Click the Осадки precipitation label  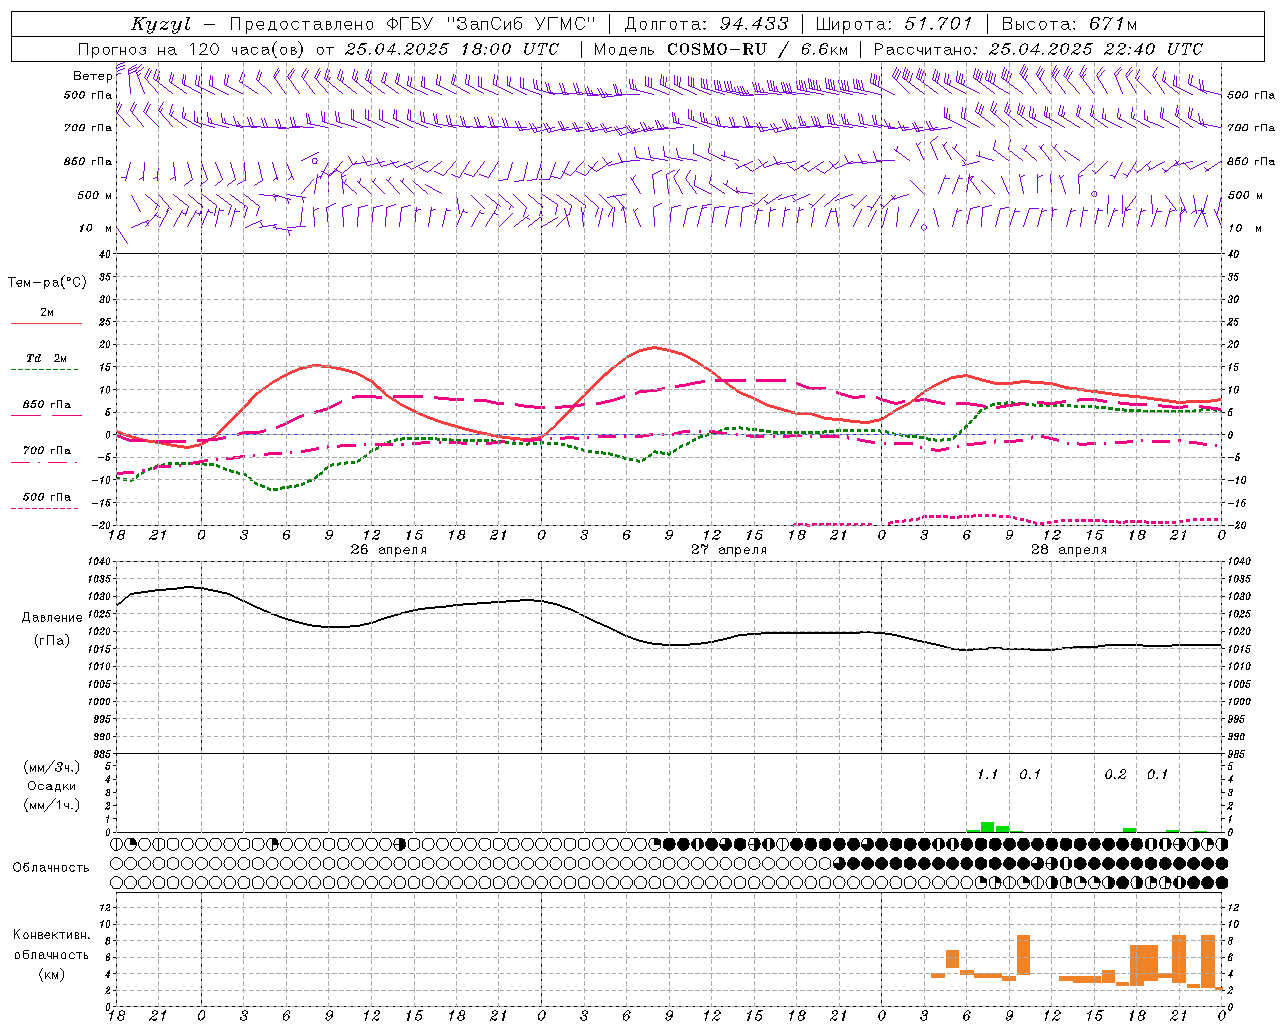tap(52, 786)
